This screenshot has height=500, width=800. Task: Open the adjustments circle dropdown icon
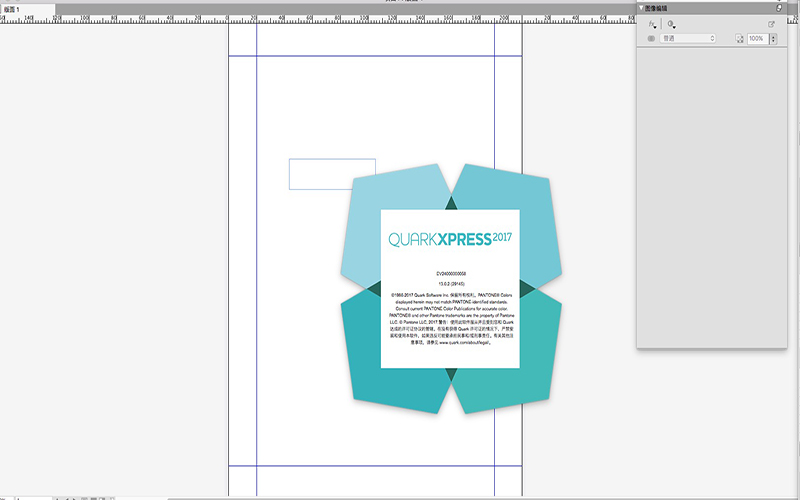click(x=671, y=24)
